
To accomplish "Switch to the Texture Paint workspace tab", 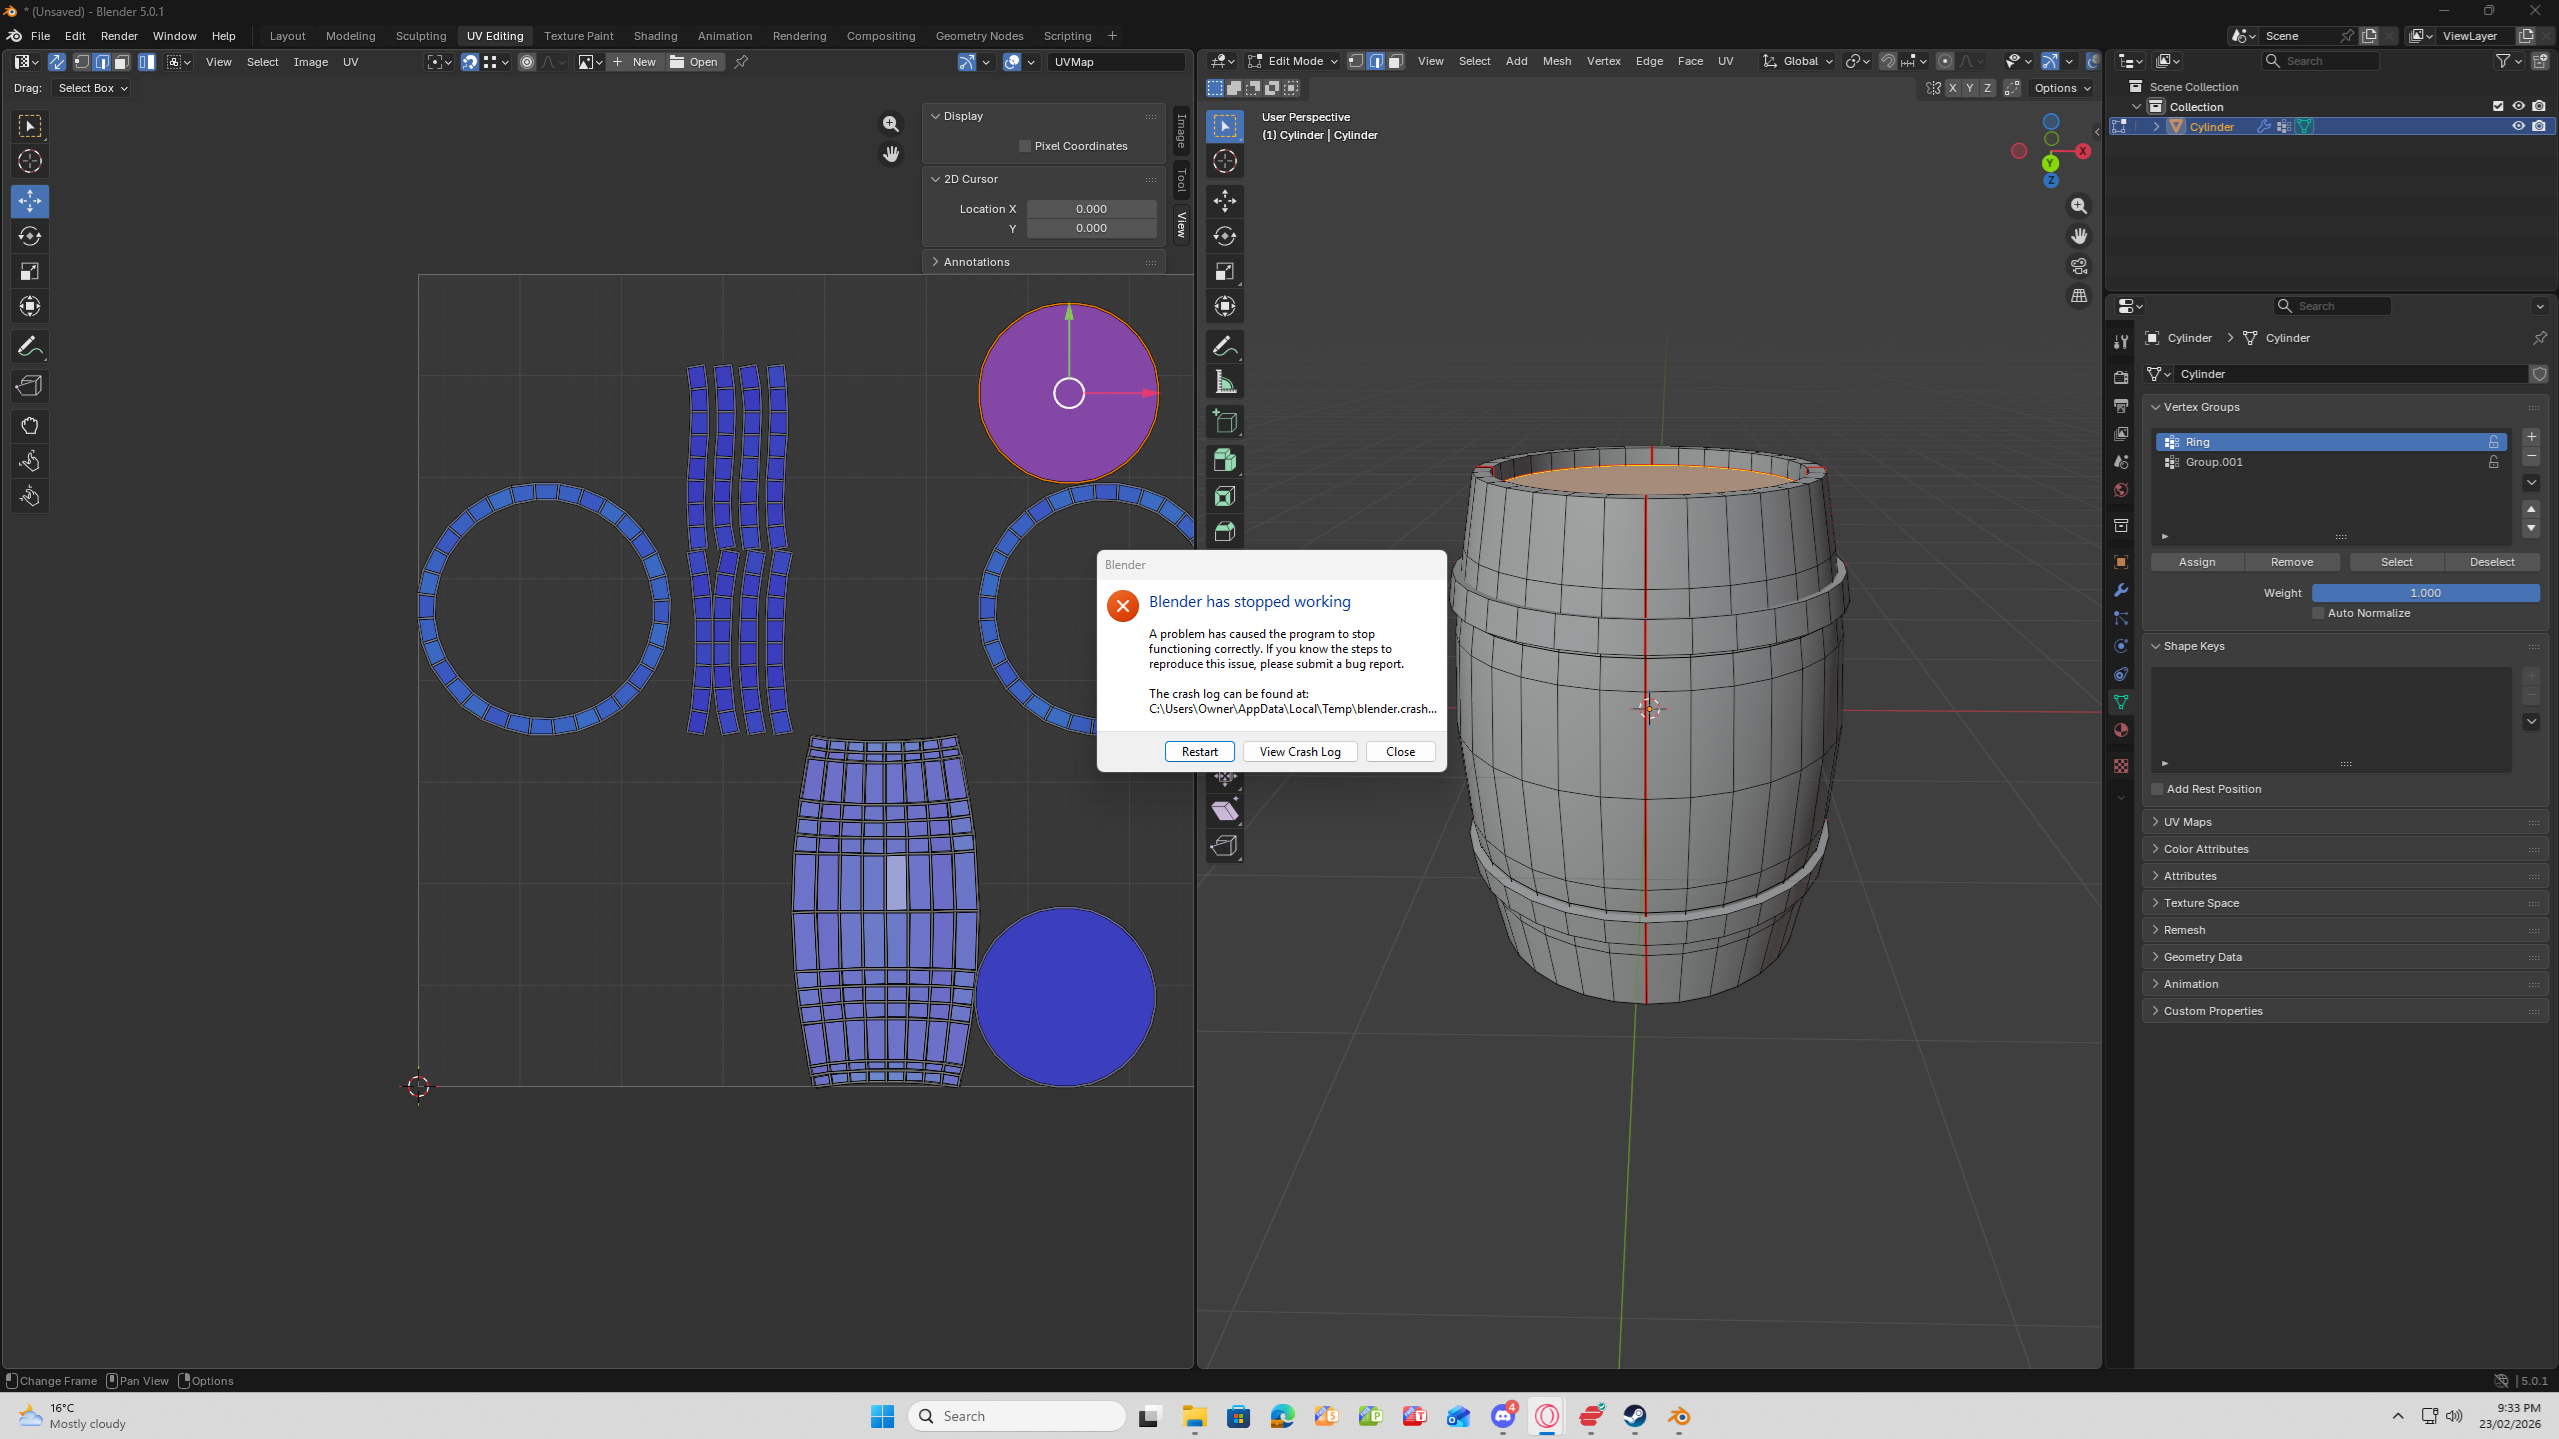I will tap(578, 36).
